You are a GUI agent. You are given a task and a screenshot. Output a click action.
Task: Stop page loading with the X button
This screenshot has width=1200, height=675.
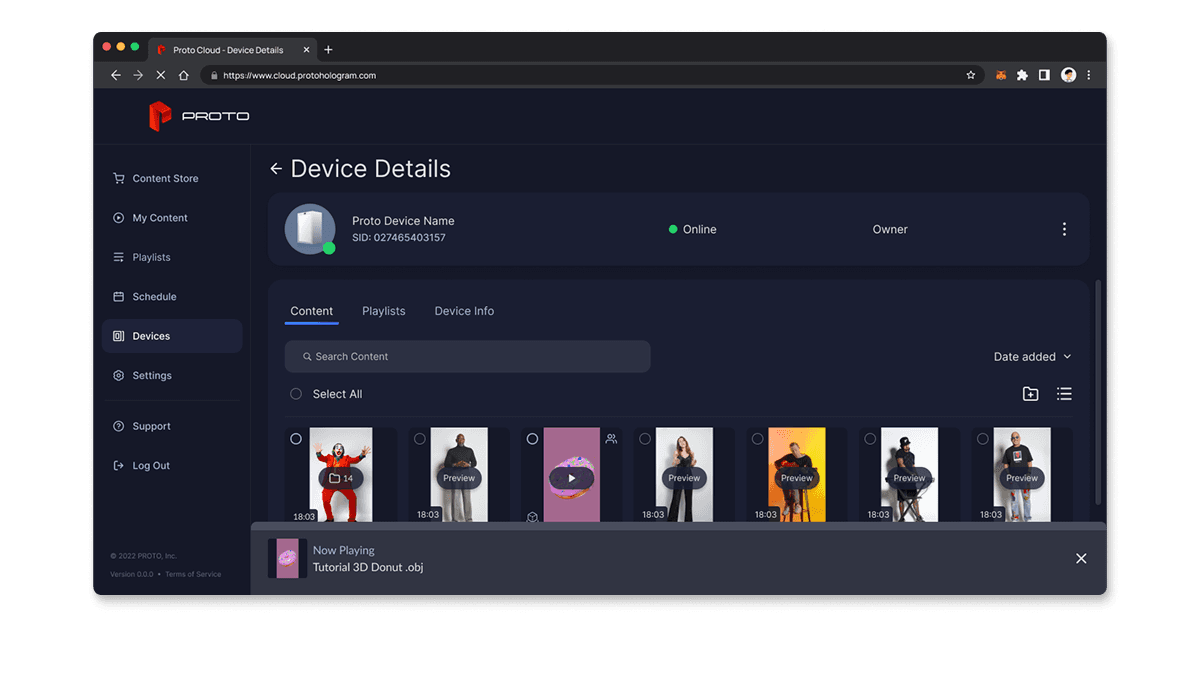(x=160, y=75)
